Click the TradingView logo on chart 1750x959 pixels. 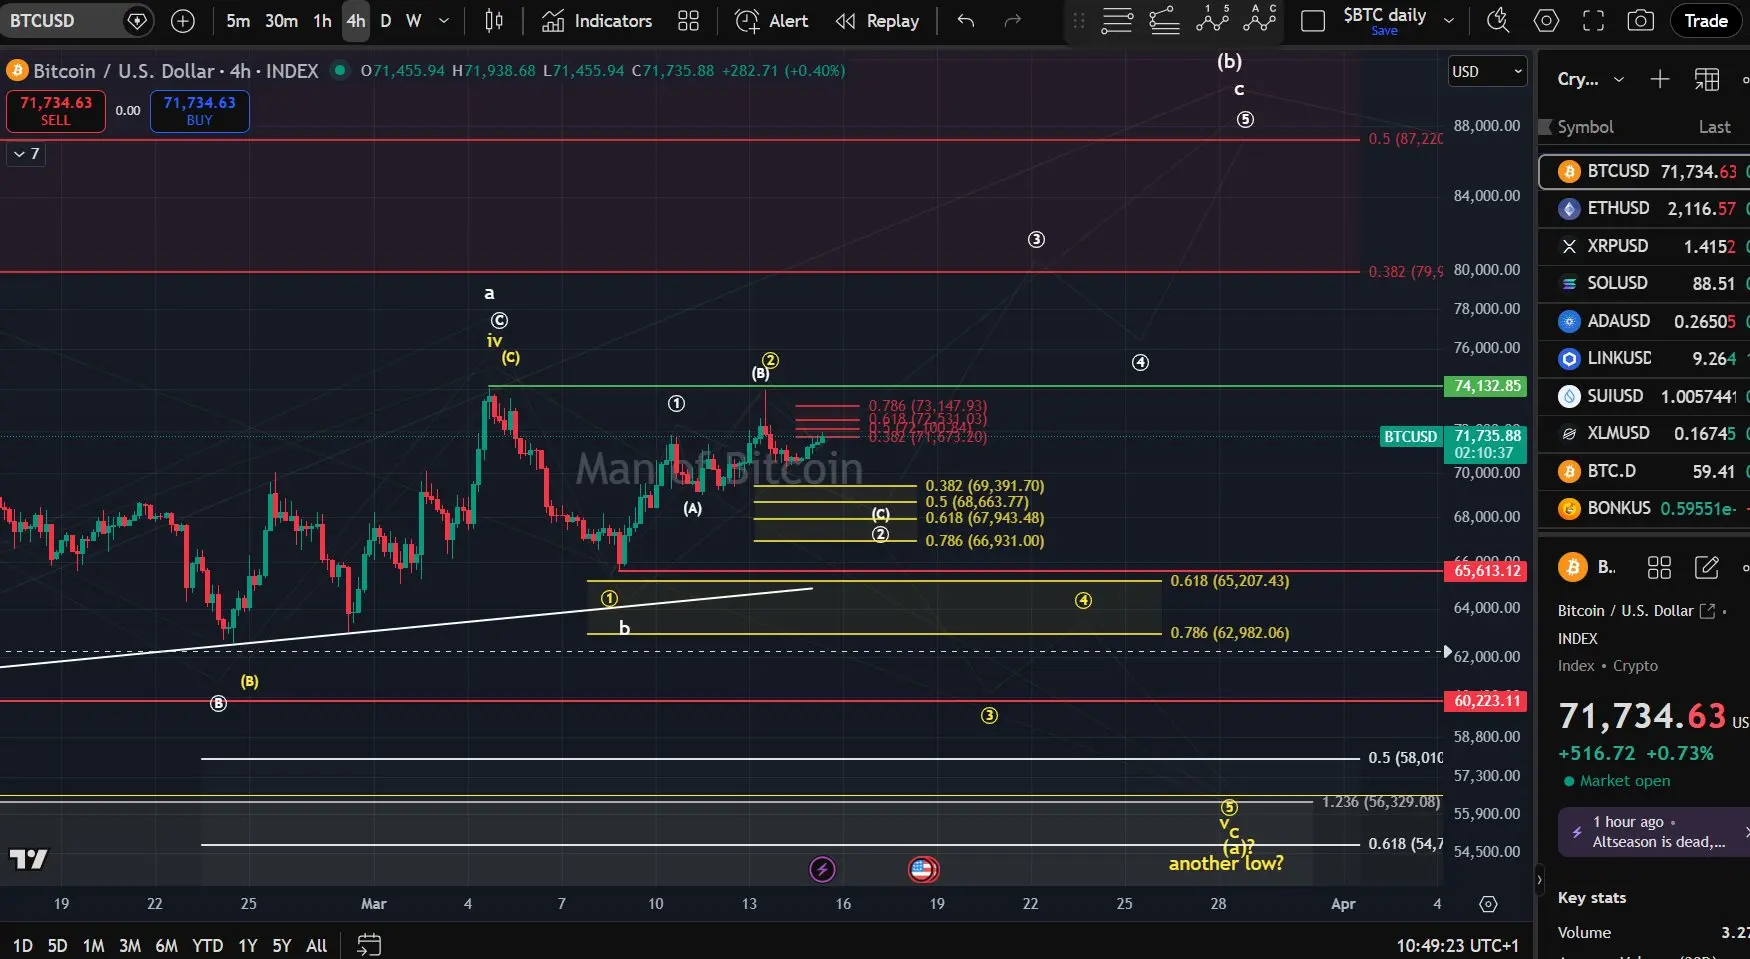click(28, 859)
